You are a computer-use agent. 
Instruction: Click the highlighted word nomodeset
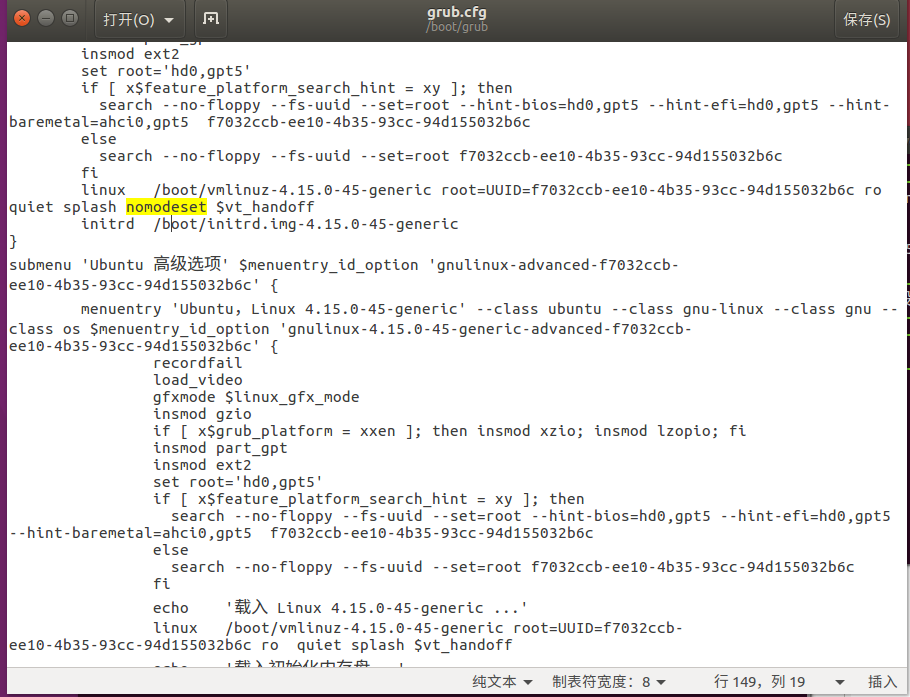pos(166,207)
